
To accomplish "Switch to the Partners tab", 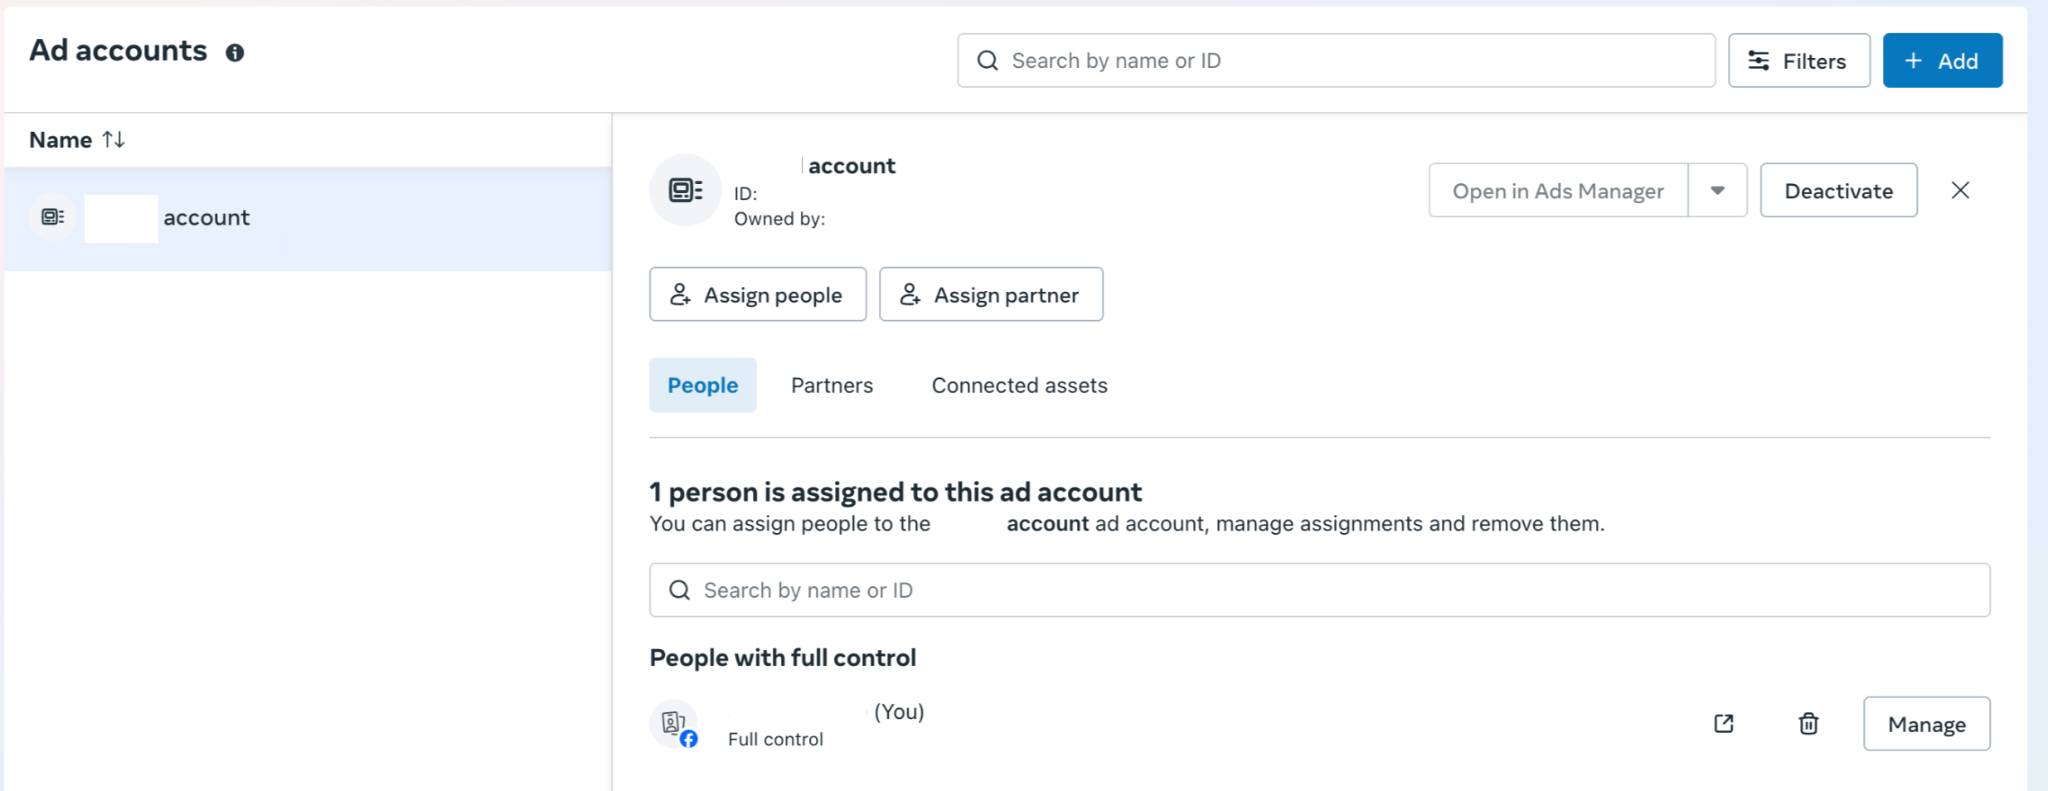I will [x=832, y=385].
